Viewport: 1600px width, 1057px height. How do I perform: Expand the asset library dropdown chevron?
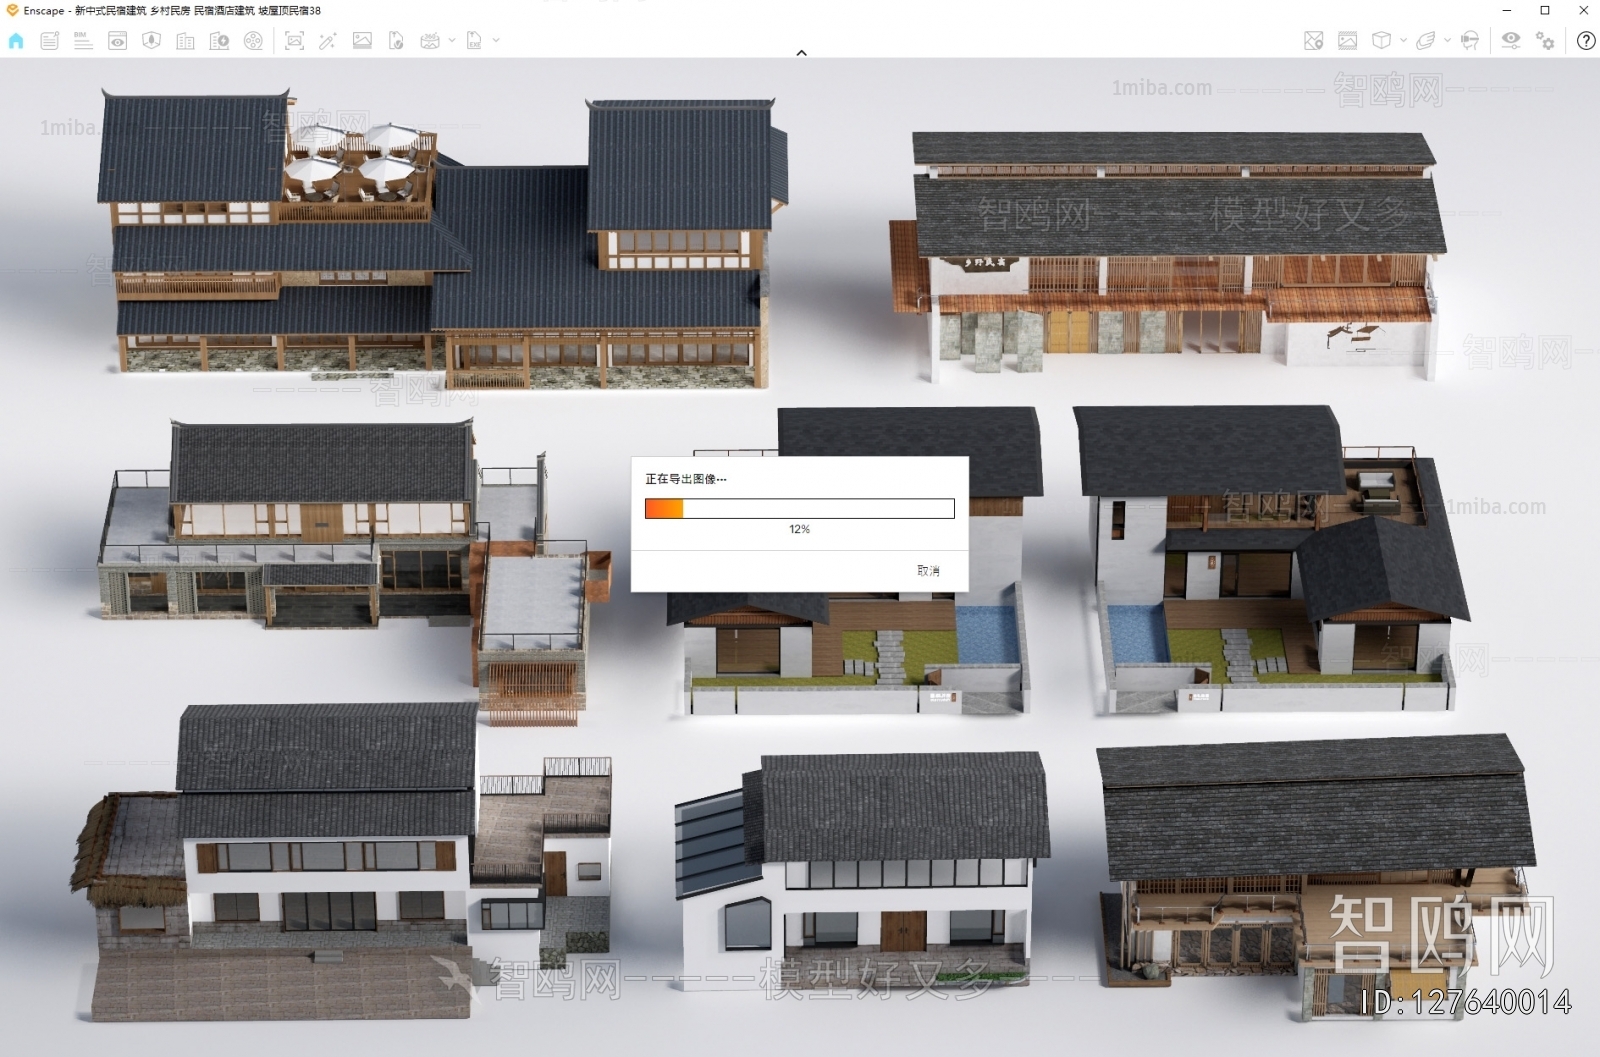(1403, 41)
